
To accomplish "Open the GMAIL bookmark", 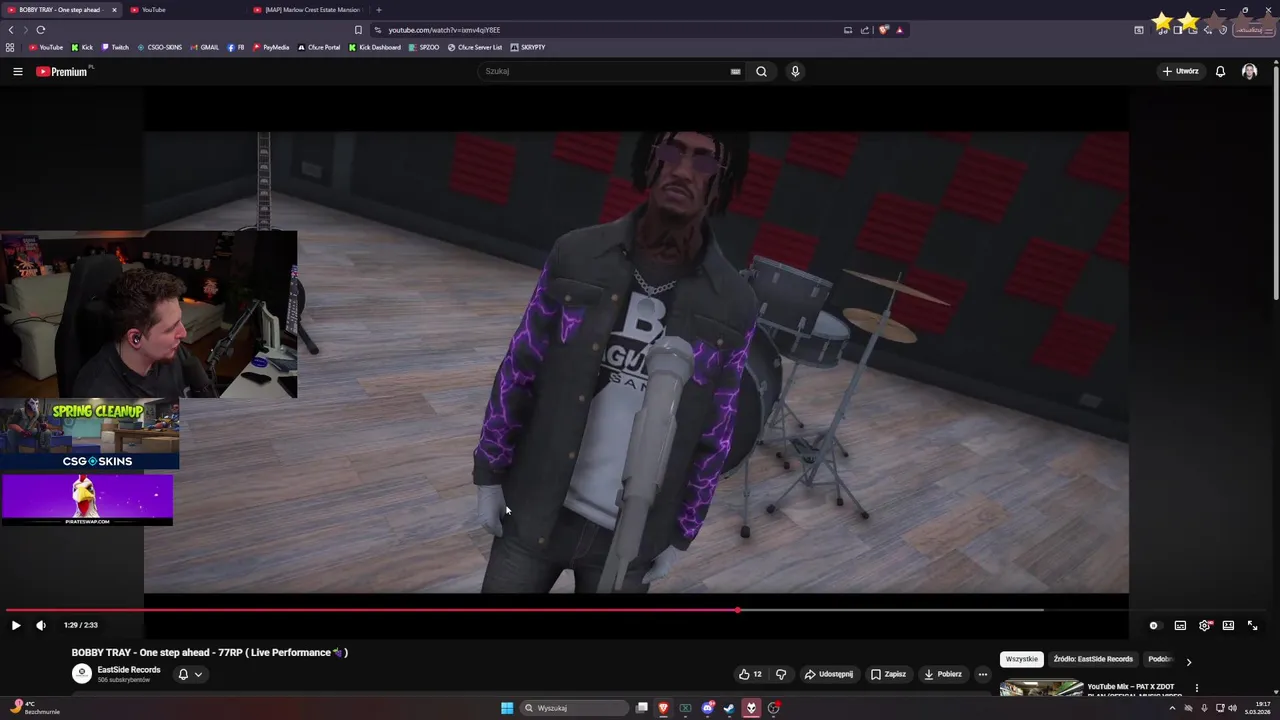I will (205, 47).
